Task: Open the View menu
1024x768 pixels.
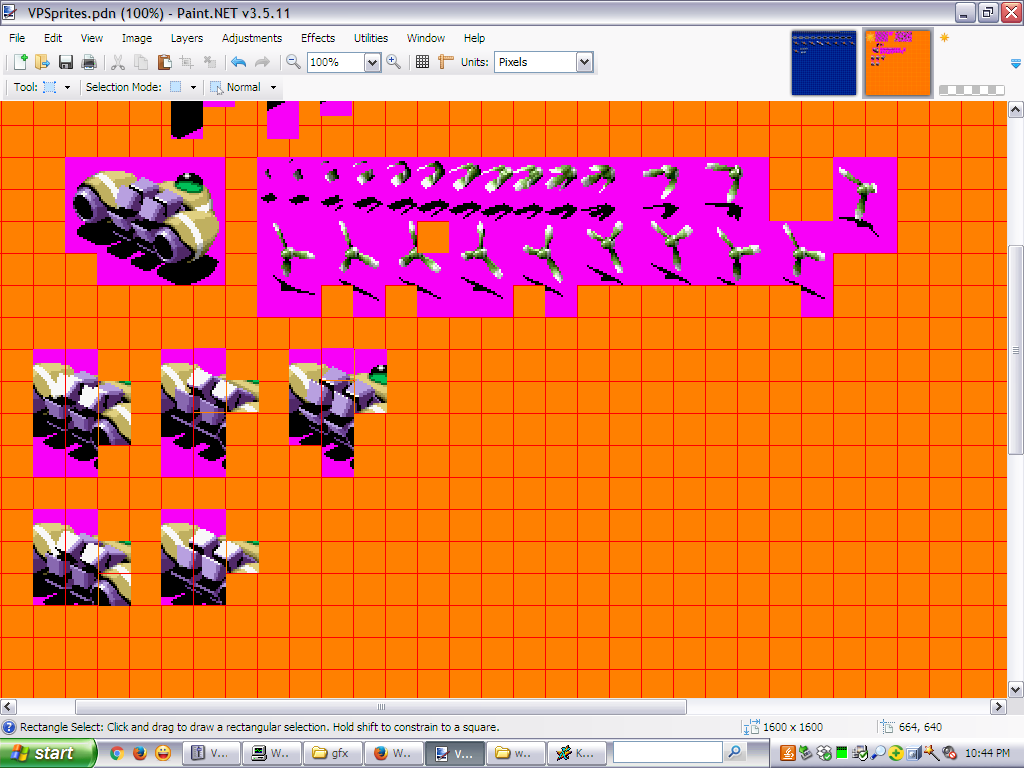Action: pyautogui.click(x=91, y=38)
